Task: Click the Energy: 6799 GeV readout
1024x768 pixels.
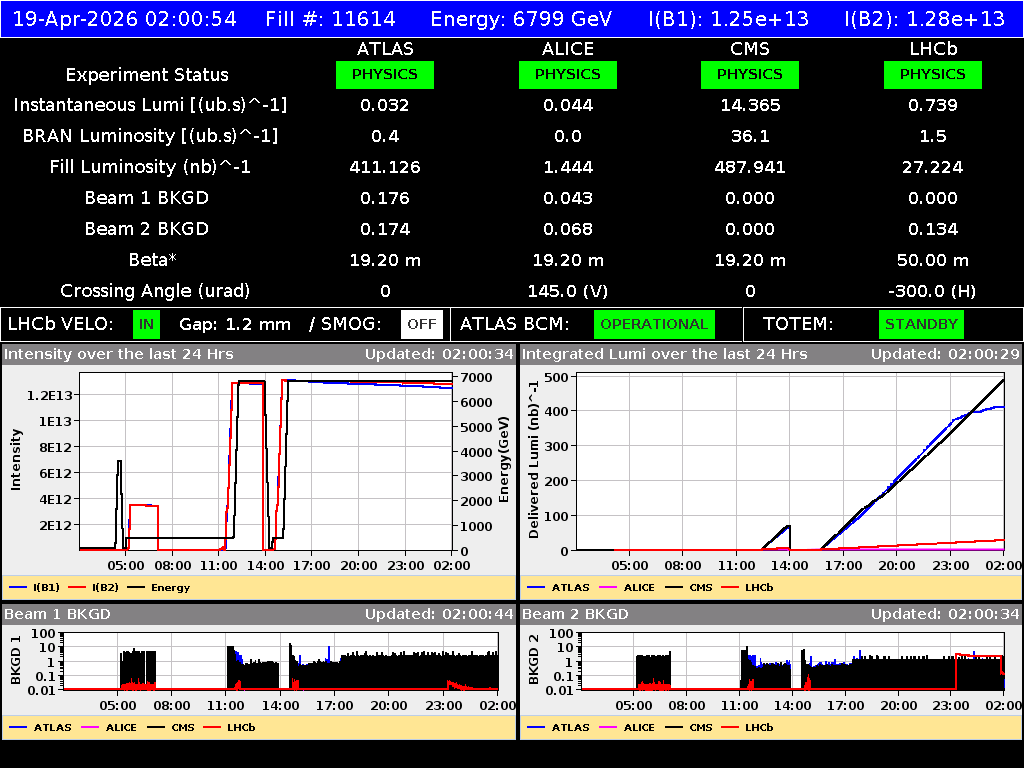Action: [521, 19]
